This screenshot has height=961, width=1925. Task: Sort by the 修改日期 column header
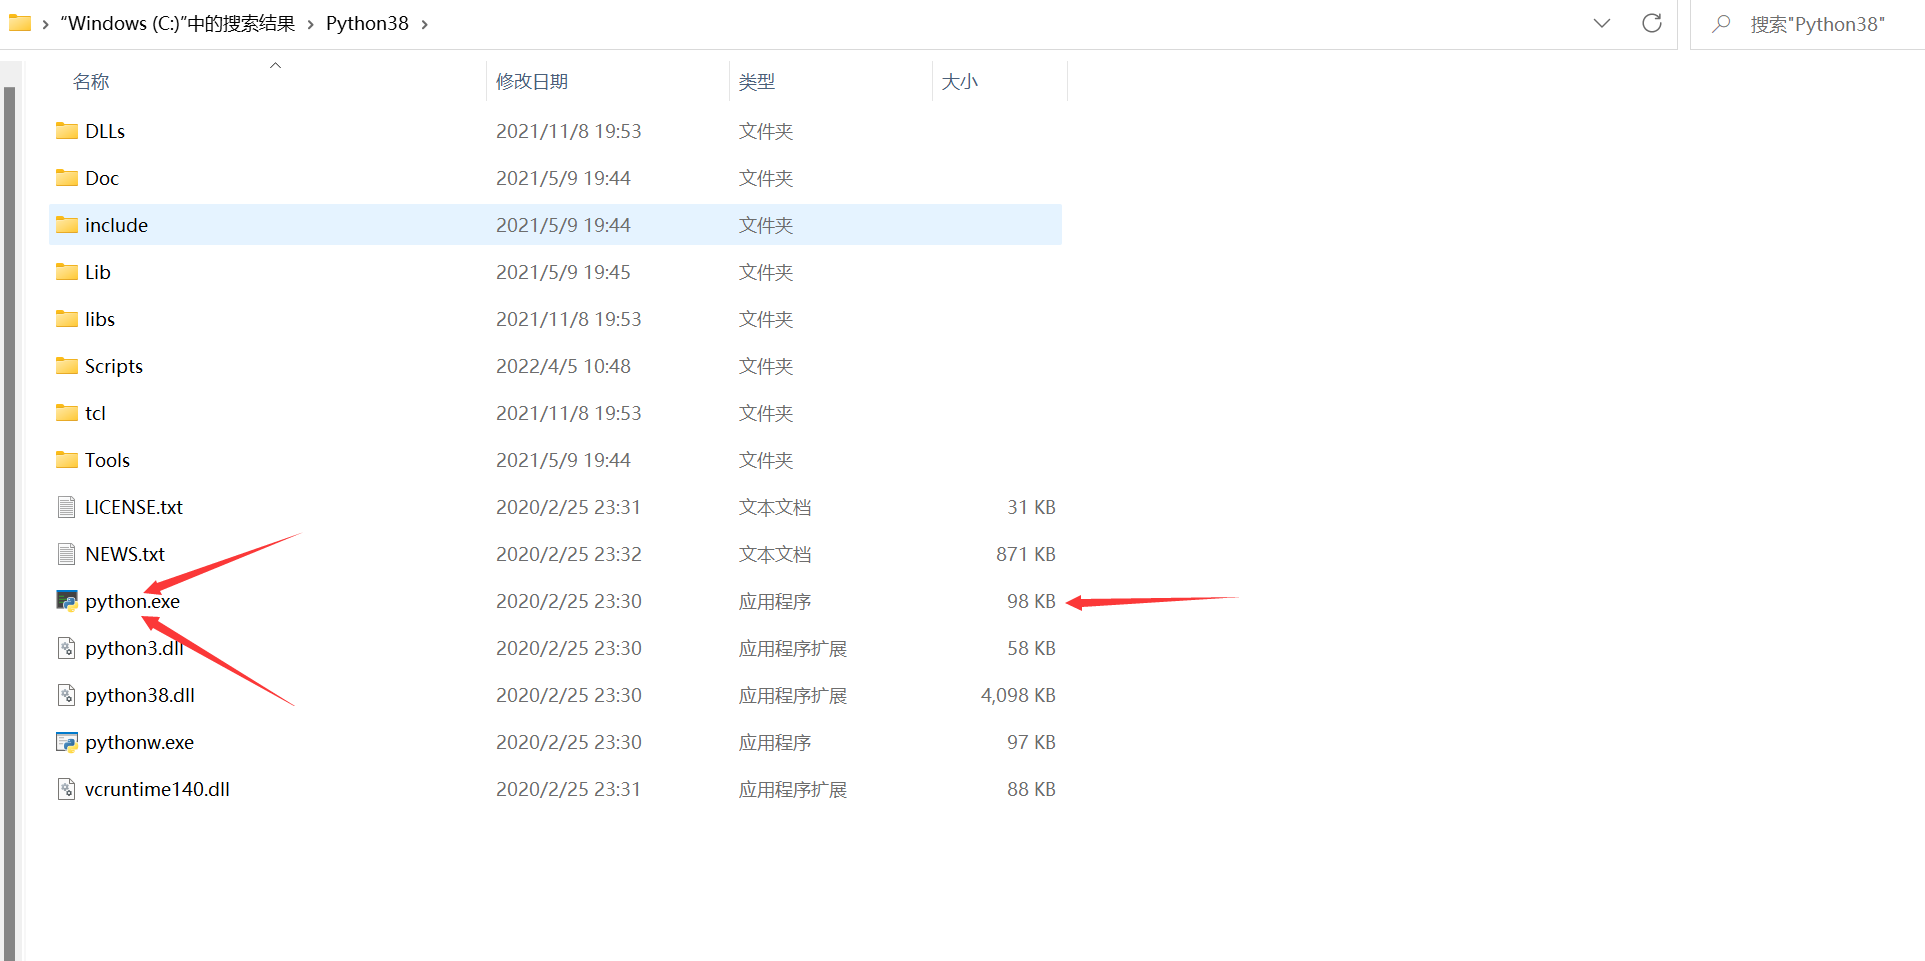(532, 82)
